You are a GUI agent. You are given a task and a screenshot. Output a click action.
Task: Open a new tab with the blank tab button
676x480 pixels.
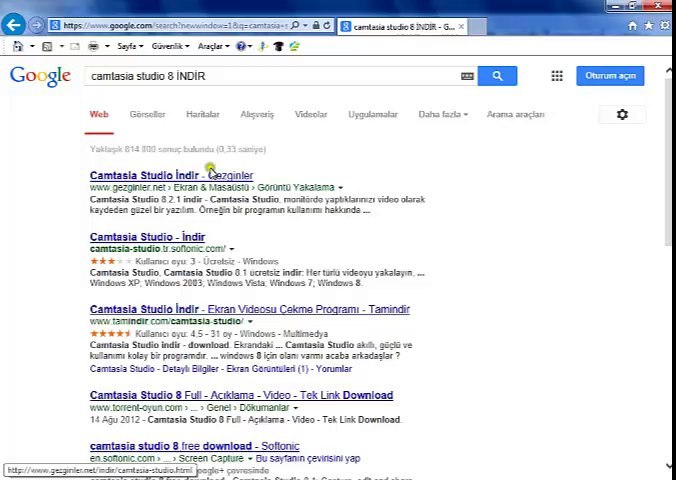coord(477,27)
